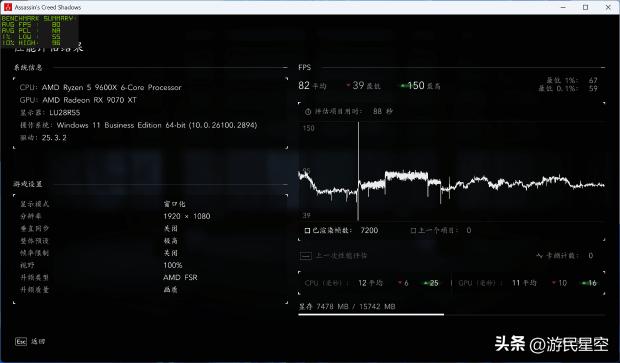Click the green arrow beside GPU maximum 16
Screen dimensions: 620x363
(584, 283)
